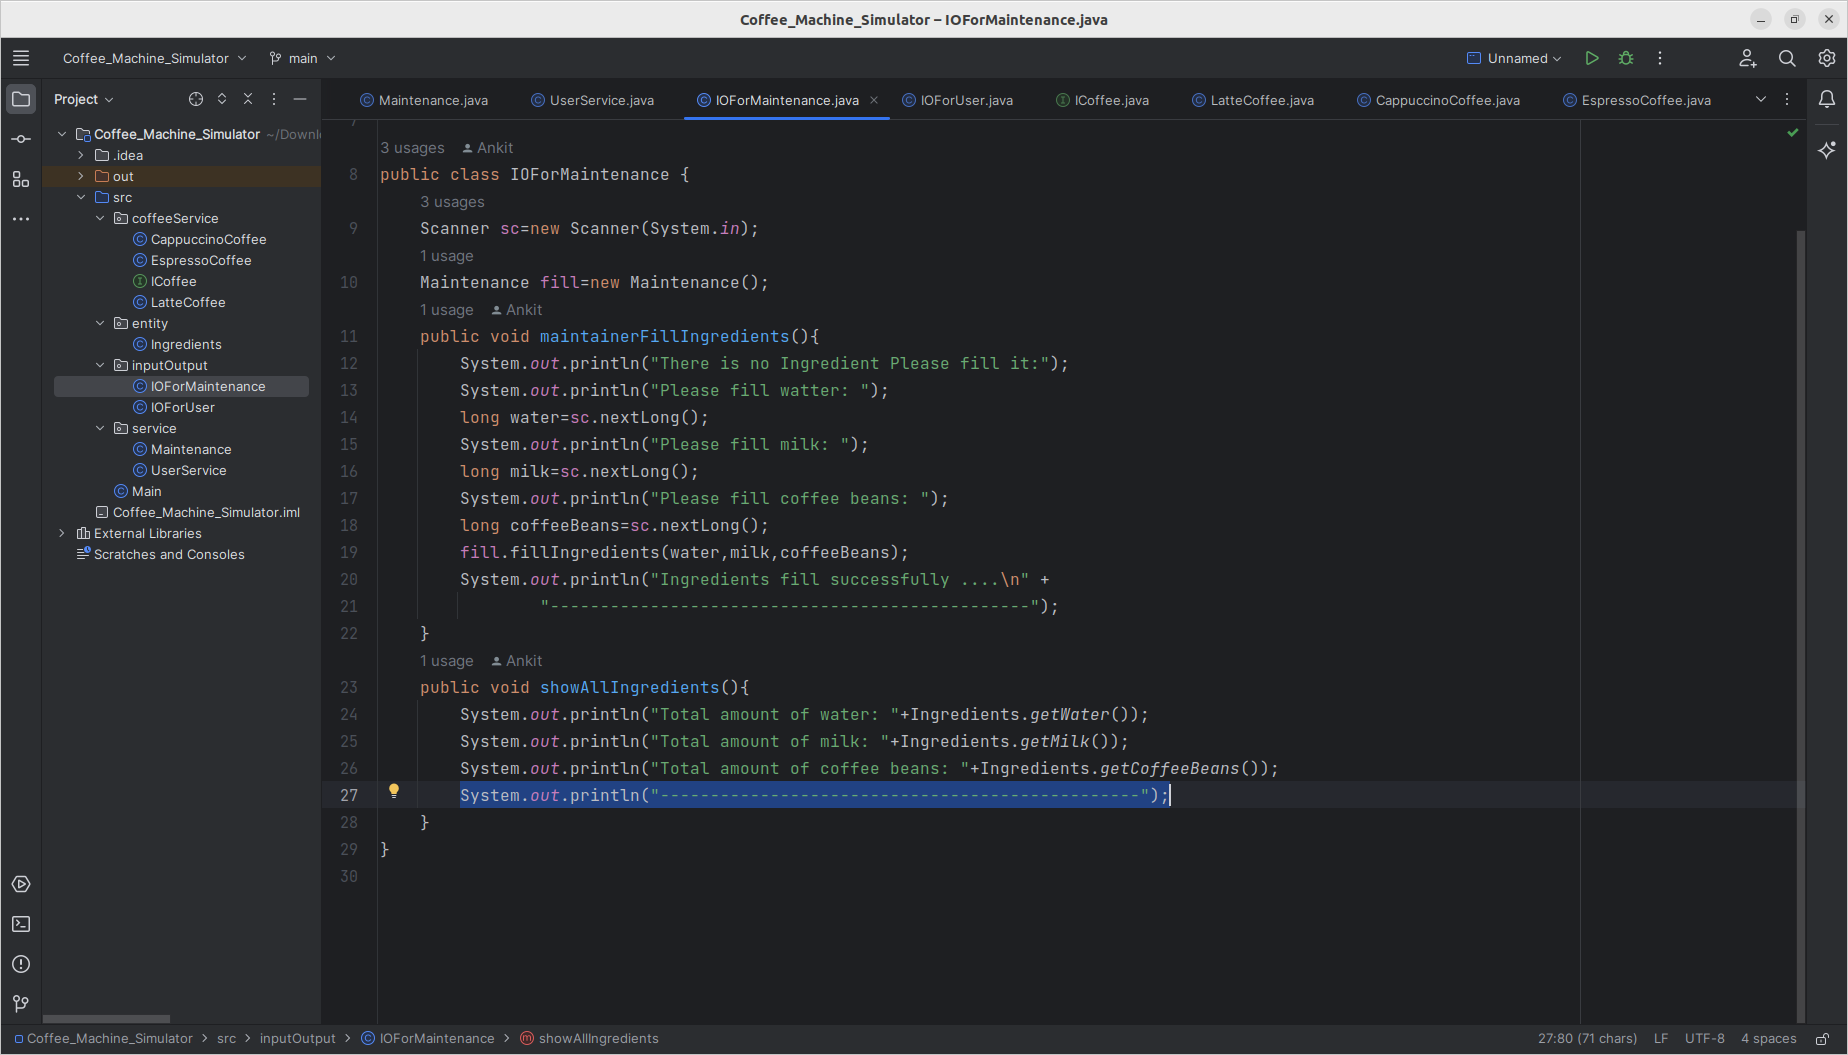The image size is (1848, 1055).
Task: Open more run actions menu
Action: click(1660, 58)
